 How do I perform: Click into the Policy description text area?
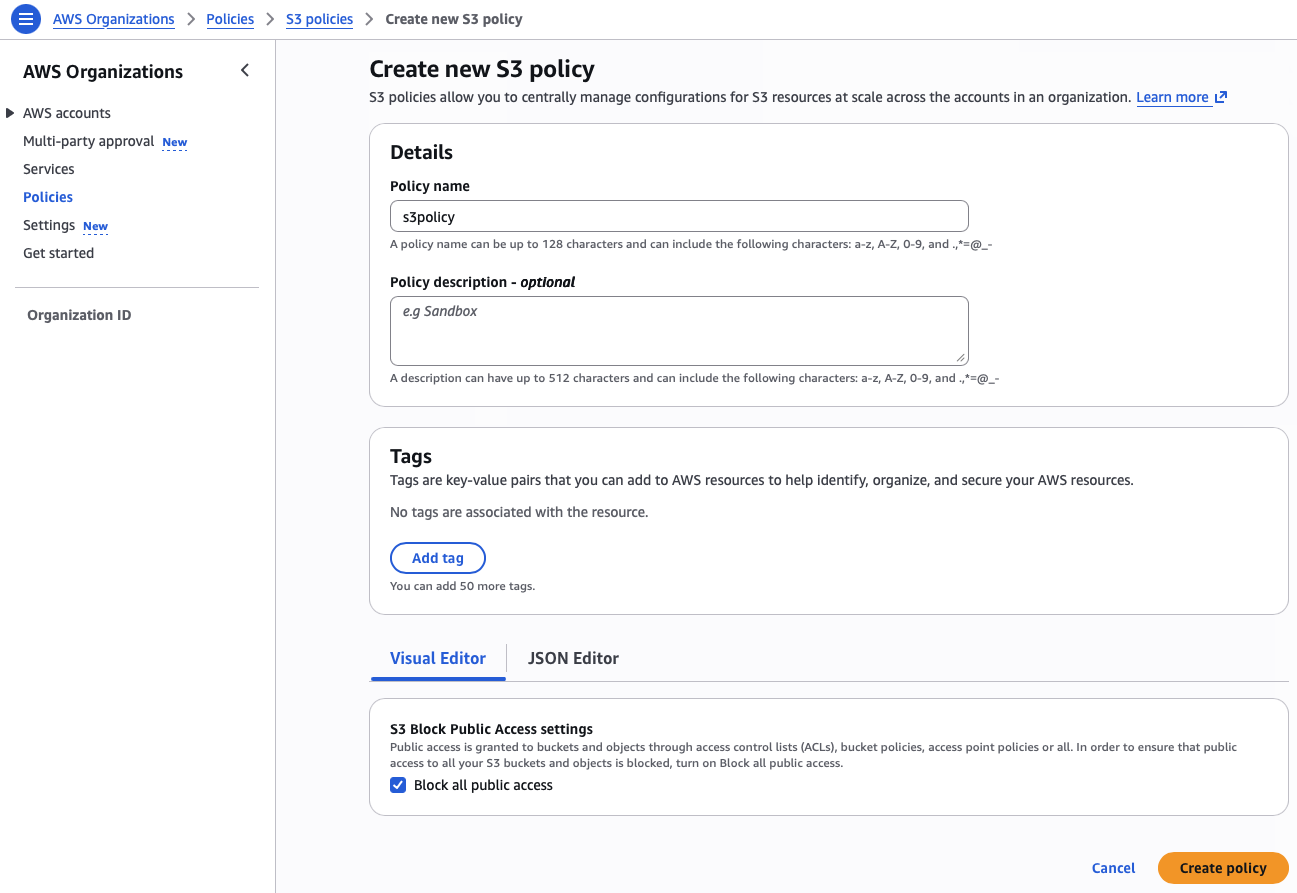[678, 330]
